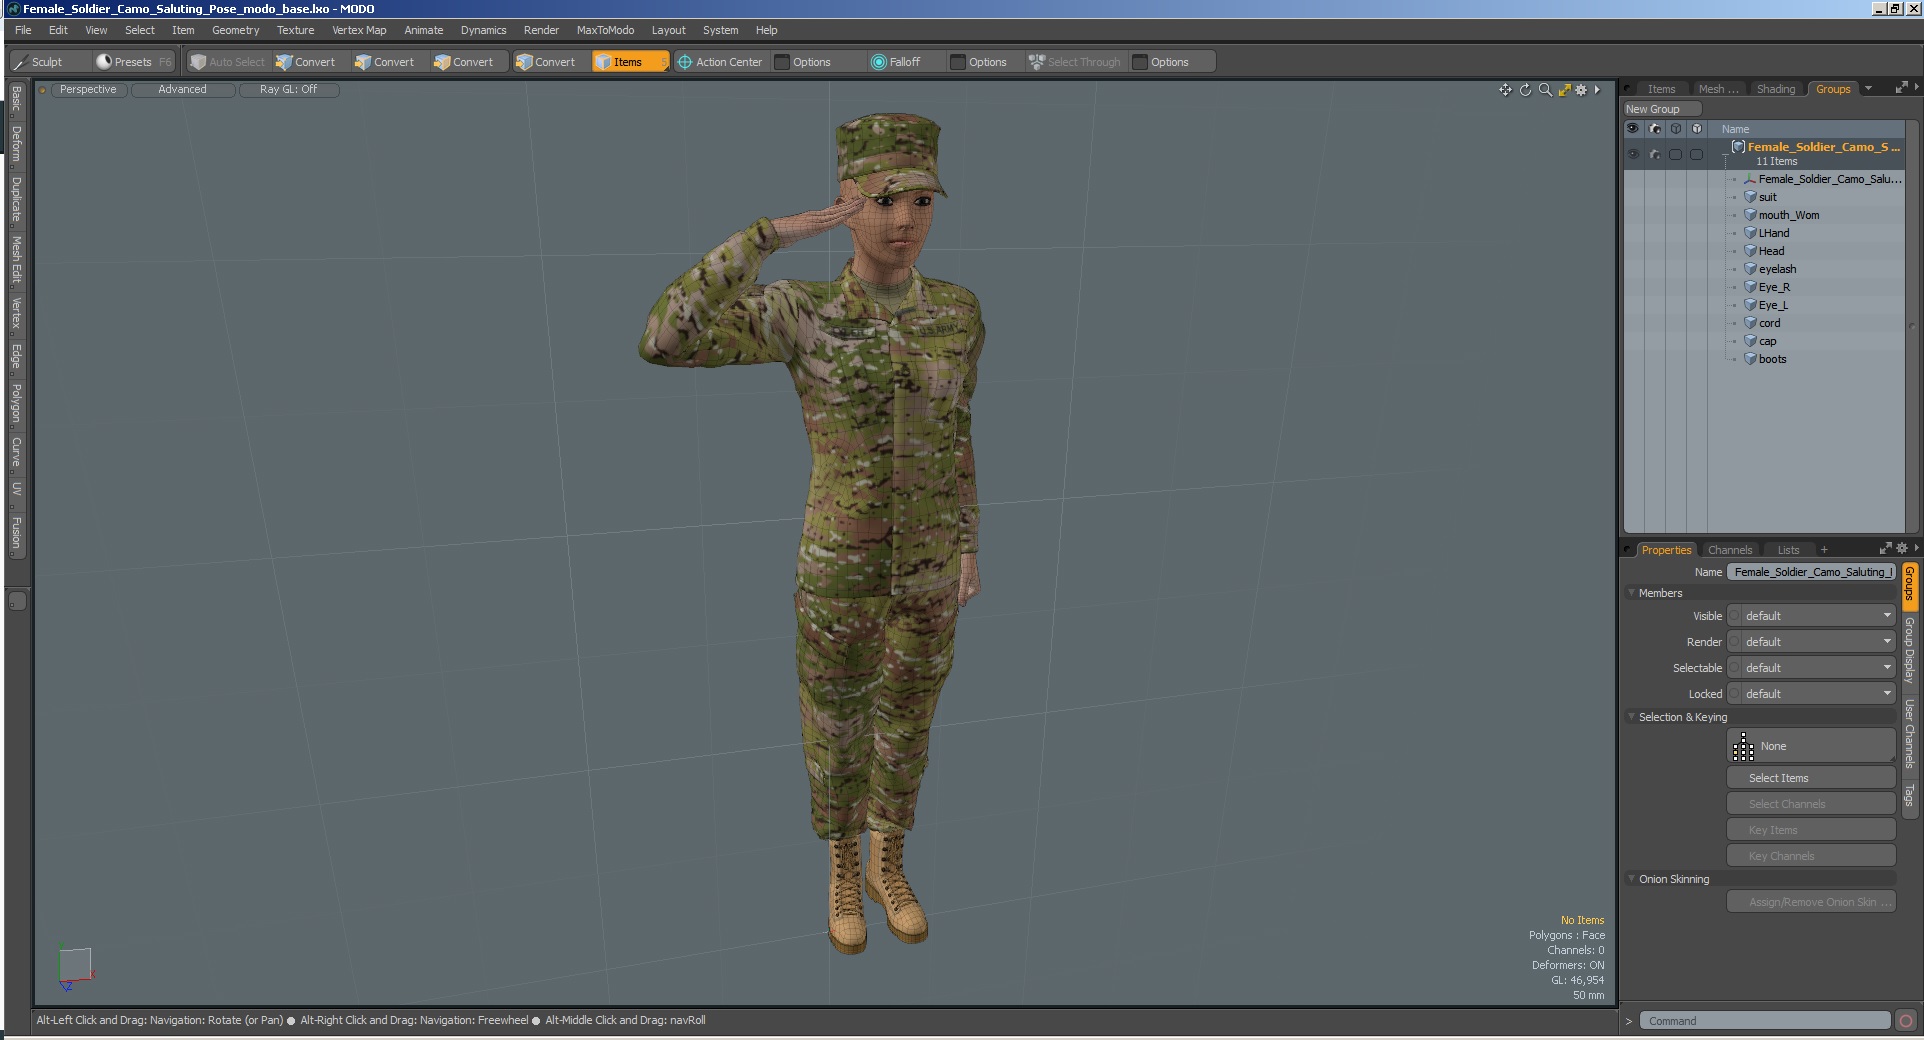The image size is (1924, 1040).
Task: Open the Render default dropdown
Action: tap(1818, 642)
